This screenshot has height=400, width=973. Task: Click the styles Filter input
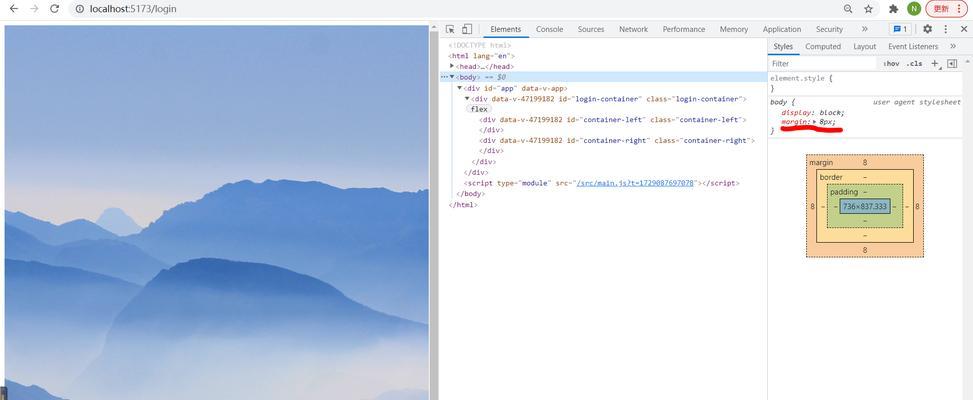pyautogui.click(x=822, y=63)
